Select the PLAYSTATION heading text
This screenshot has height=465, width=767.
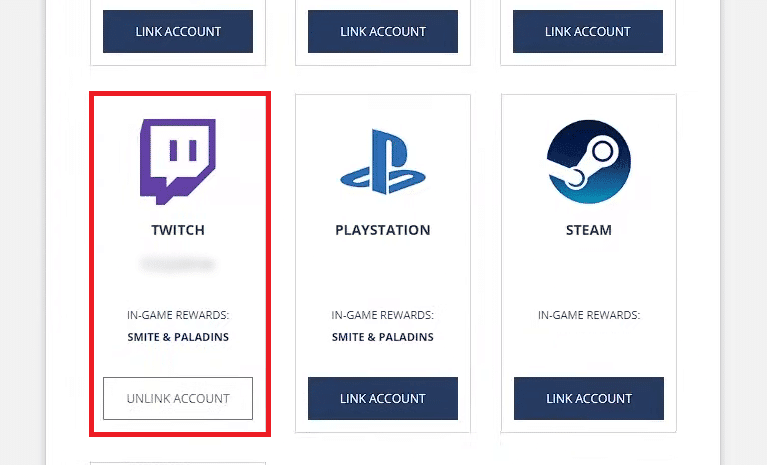coord(383,230)
